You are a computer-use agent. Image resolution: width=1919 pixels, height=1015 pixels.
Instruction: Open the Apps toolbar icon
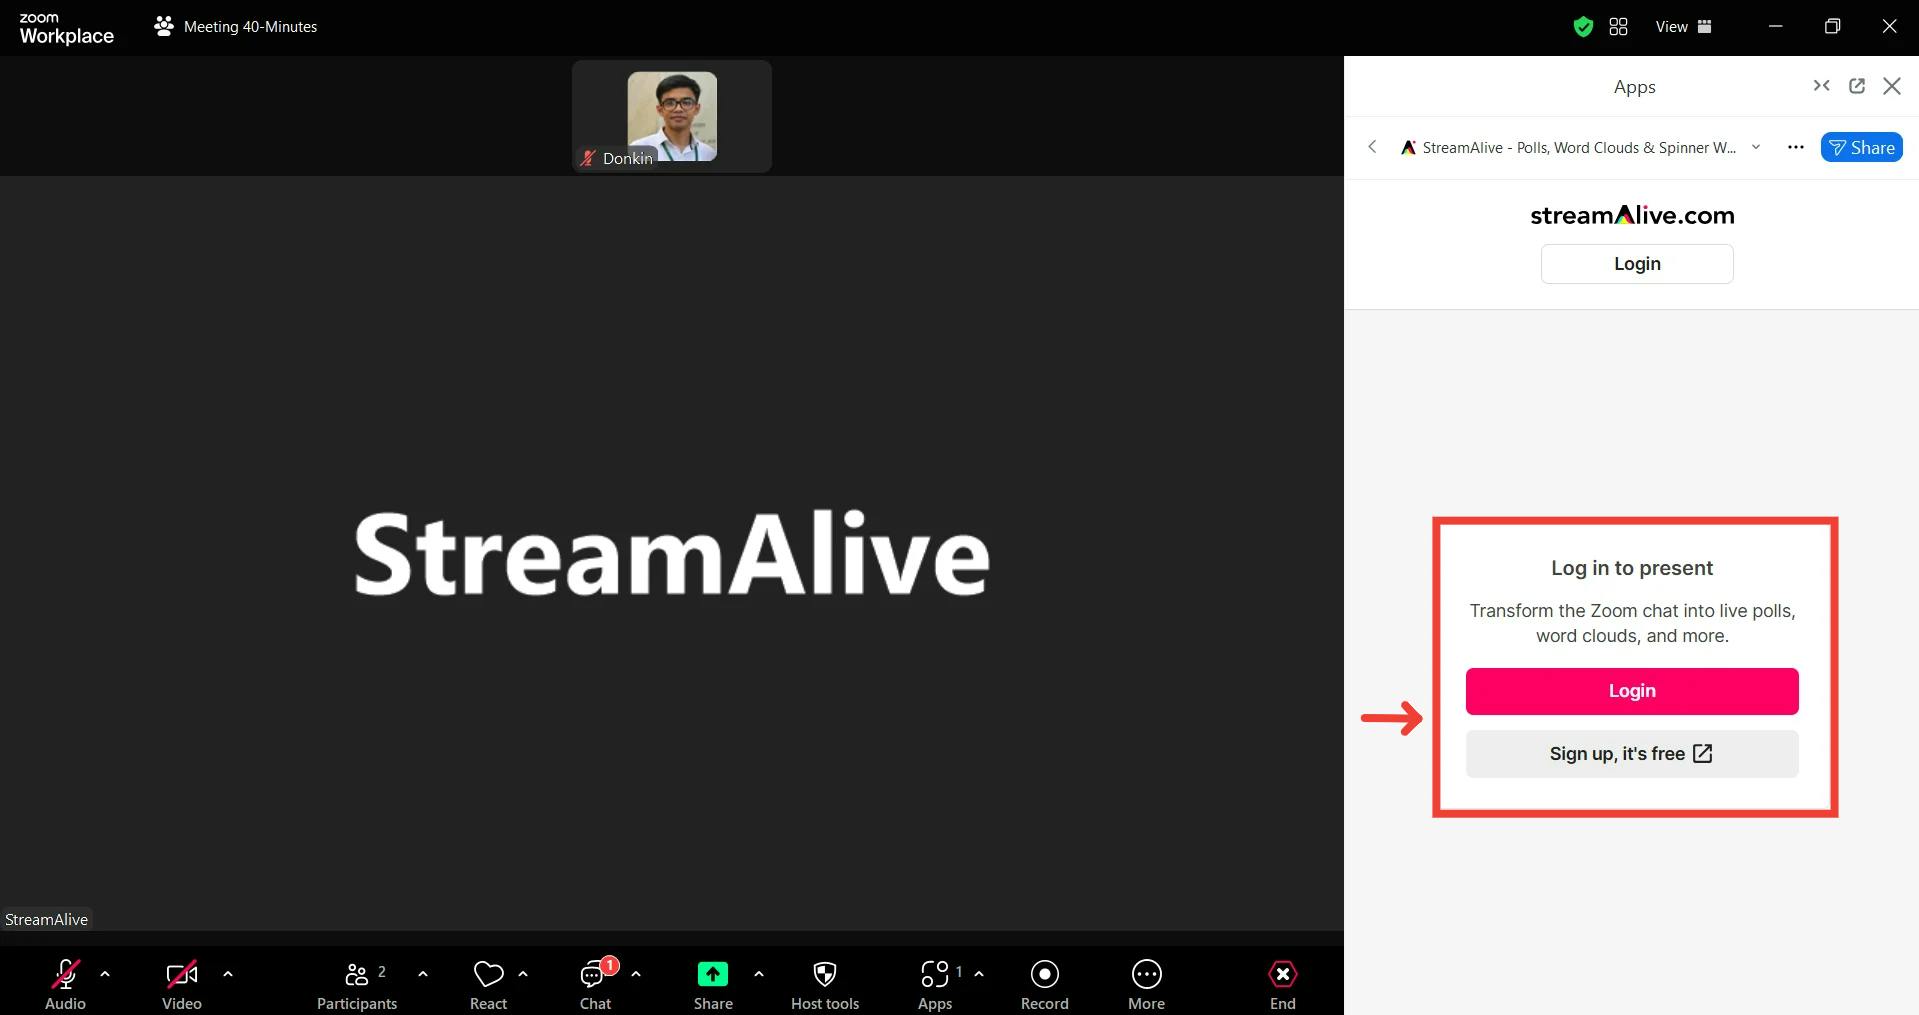pos(935,974)
